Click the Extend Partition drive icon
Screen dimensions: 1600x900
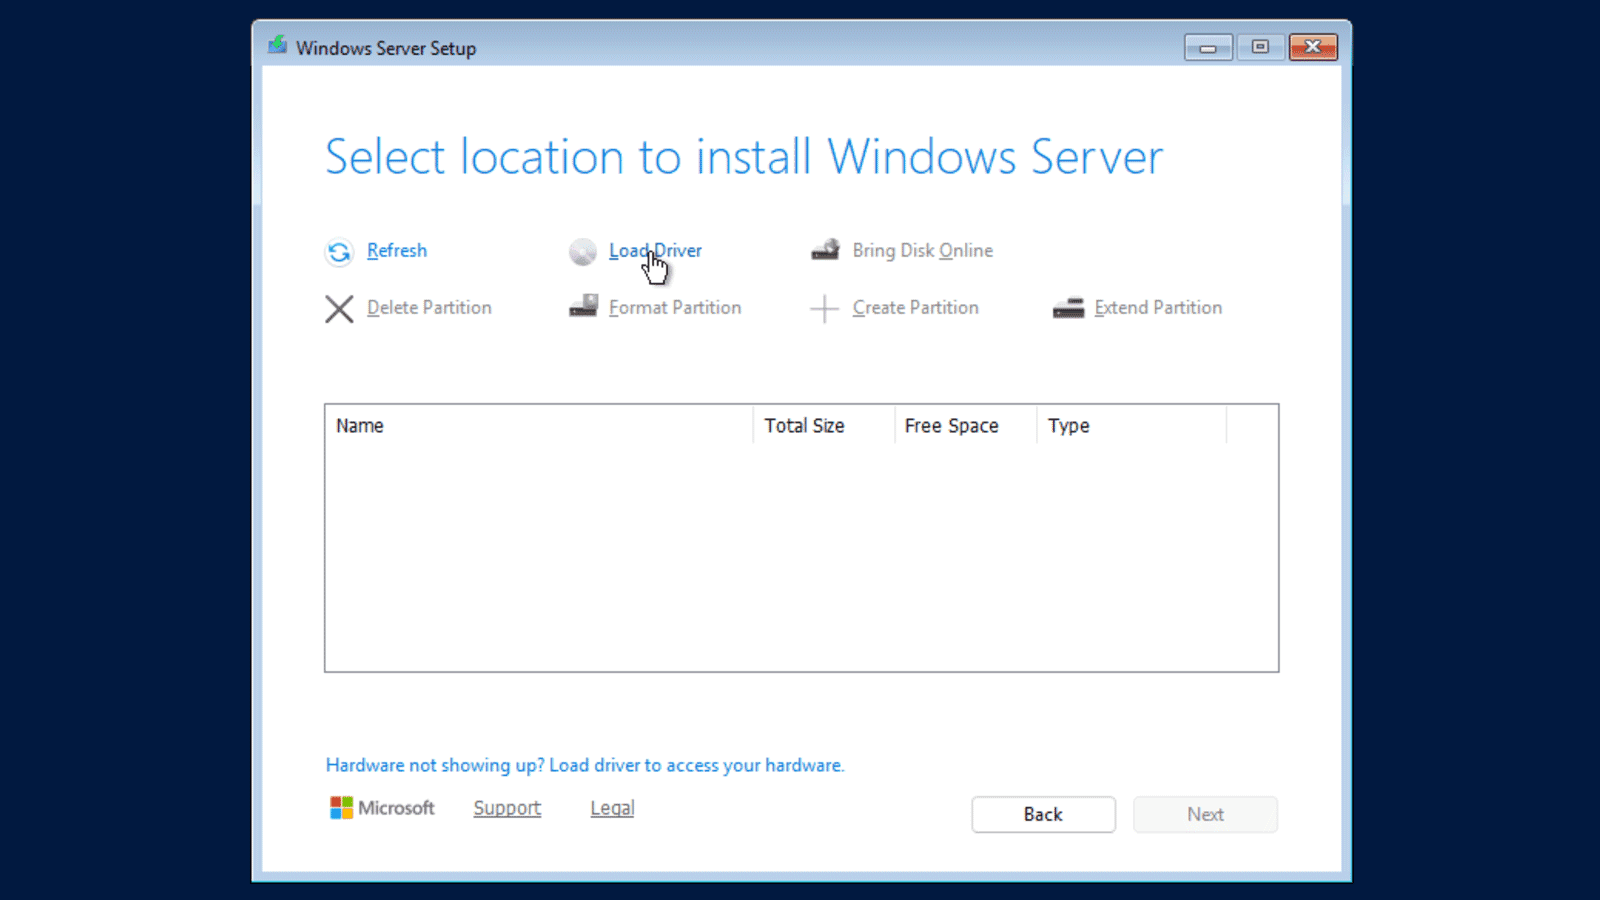click(x=1068, y=308)
